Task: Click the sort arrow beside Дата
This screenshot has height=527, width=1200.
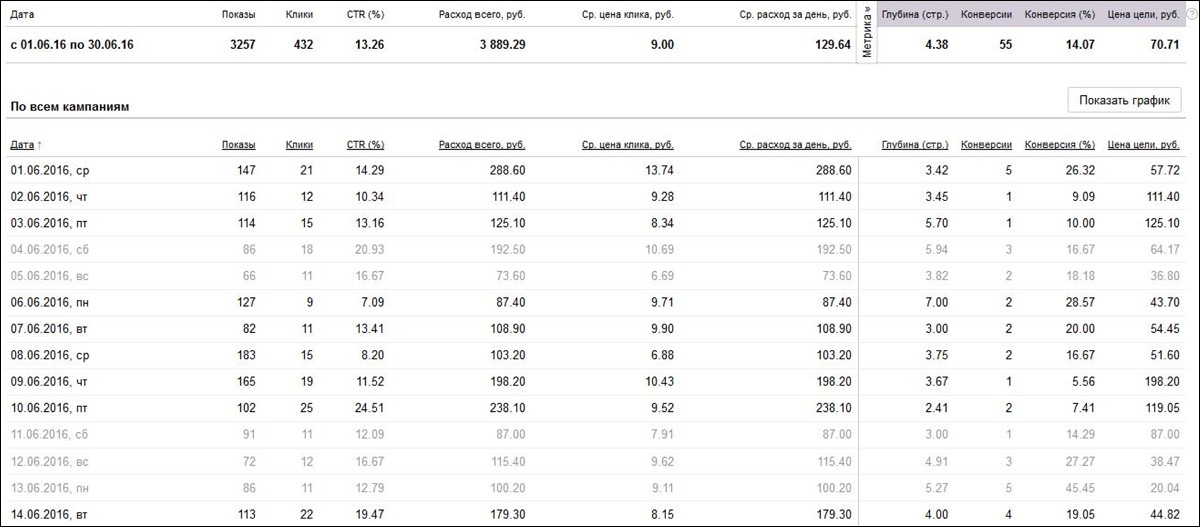Action: pos(40,145)
